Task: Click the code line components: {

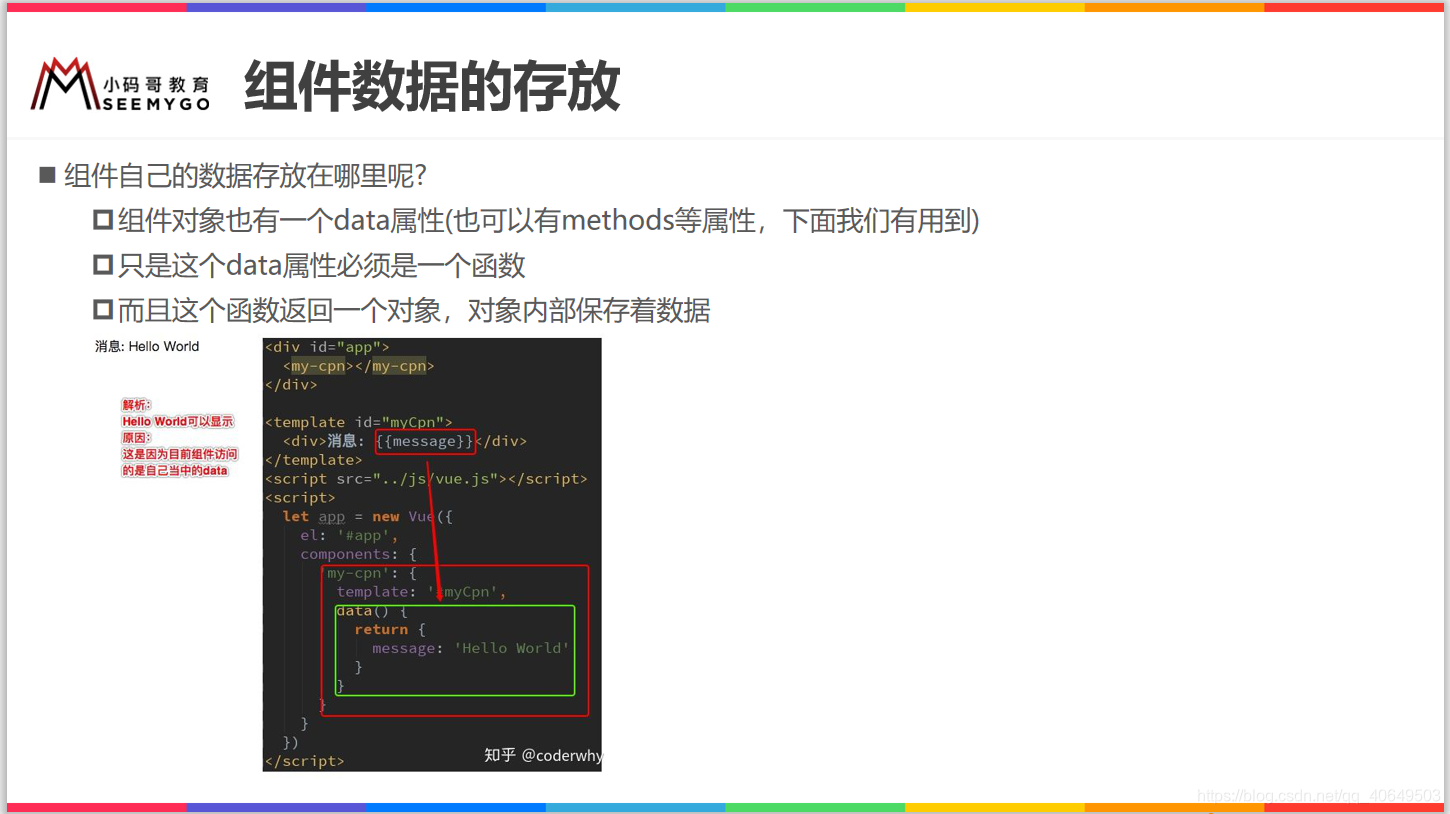Action: pos(358,554)
